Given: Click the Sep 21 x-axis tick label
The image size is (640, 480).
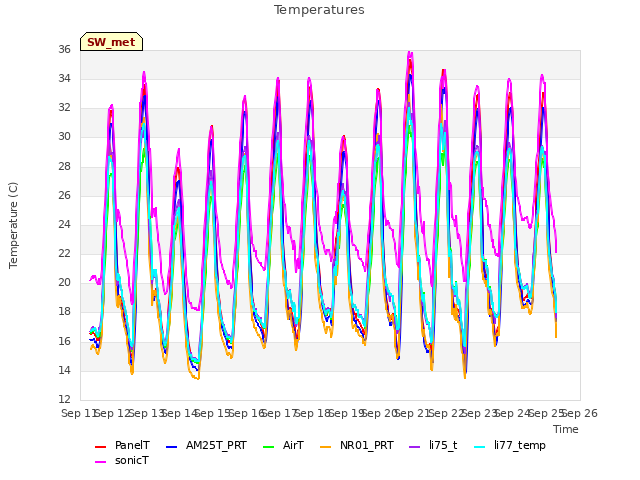Looking at the screenshot, I should click(413, 413).
